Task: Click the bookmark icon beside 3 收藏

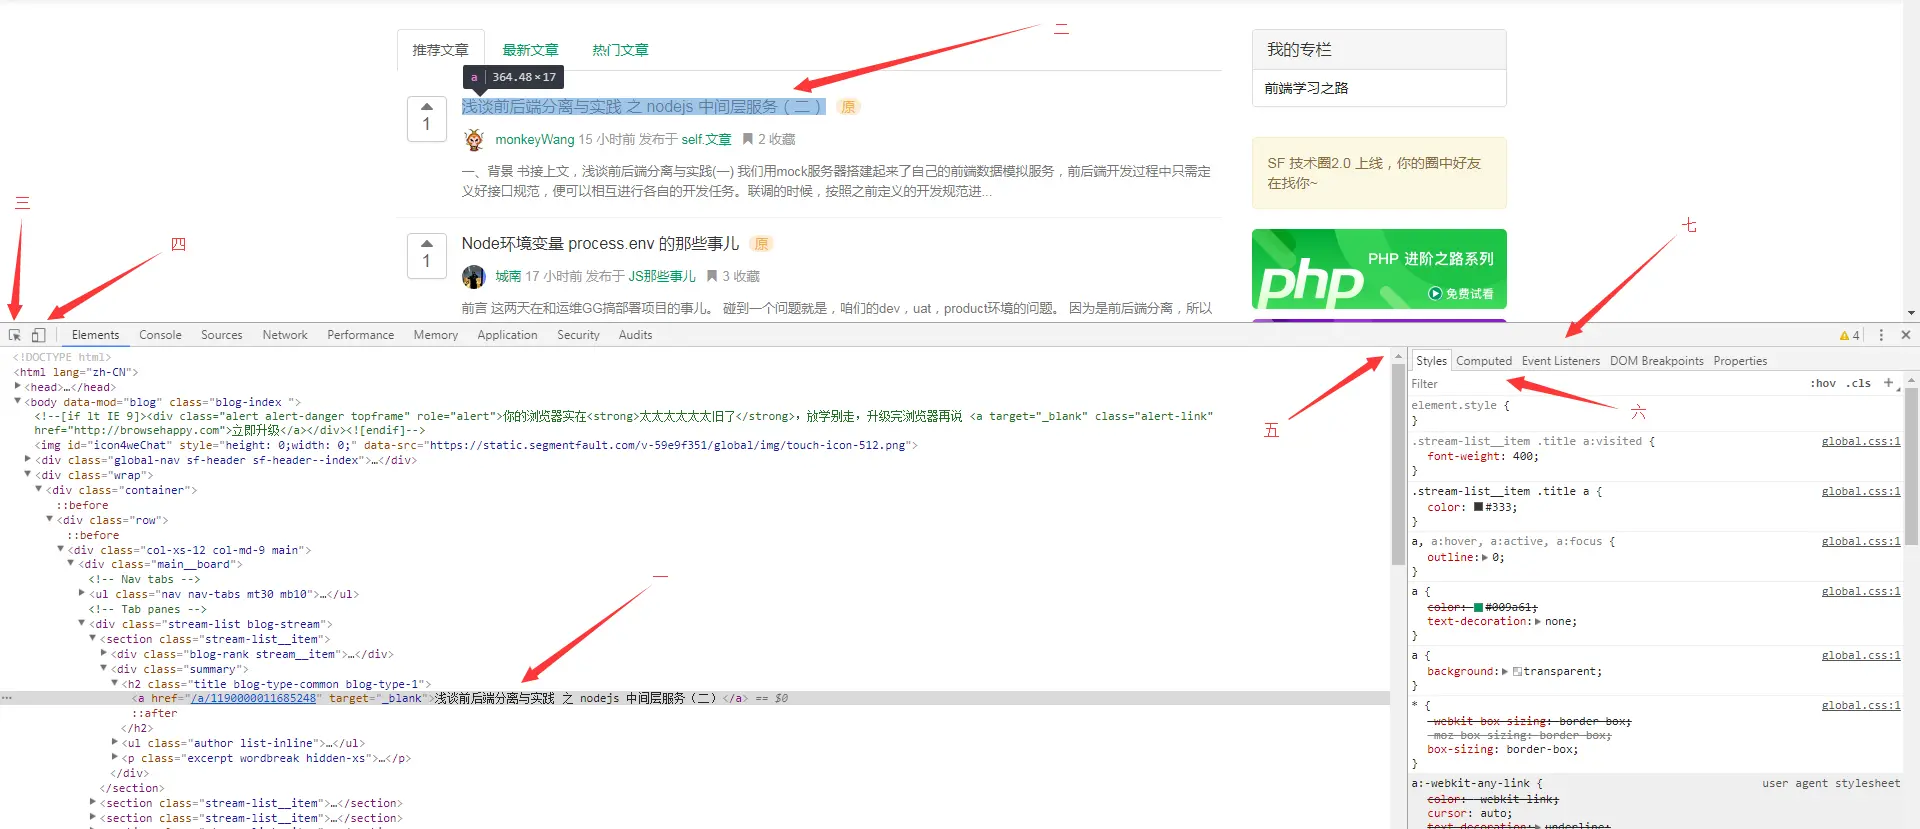Action: [x=712, y=276]
